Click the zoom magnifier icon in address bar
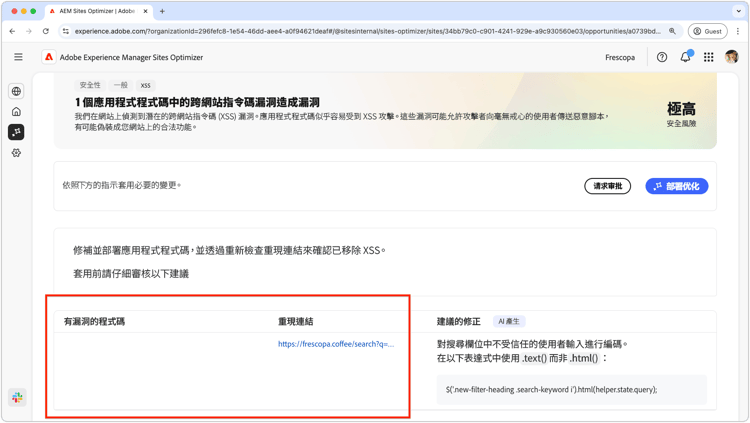The image size is (750, 423). [672, 31]
